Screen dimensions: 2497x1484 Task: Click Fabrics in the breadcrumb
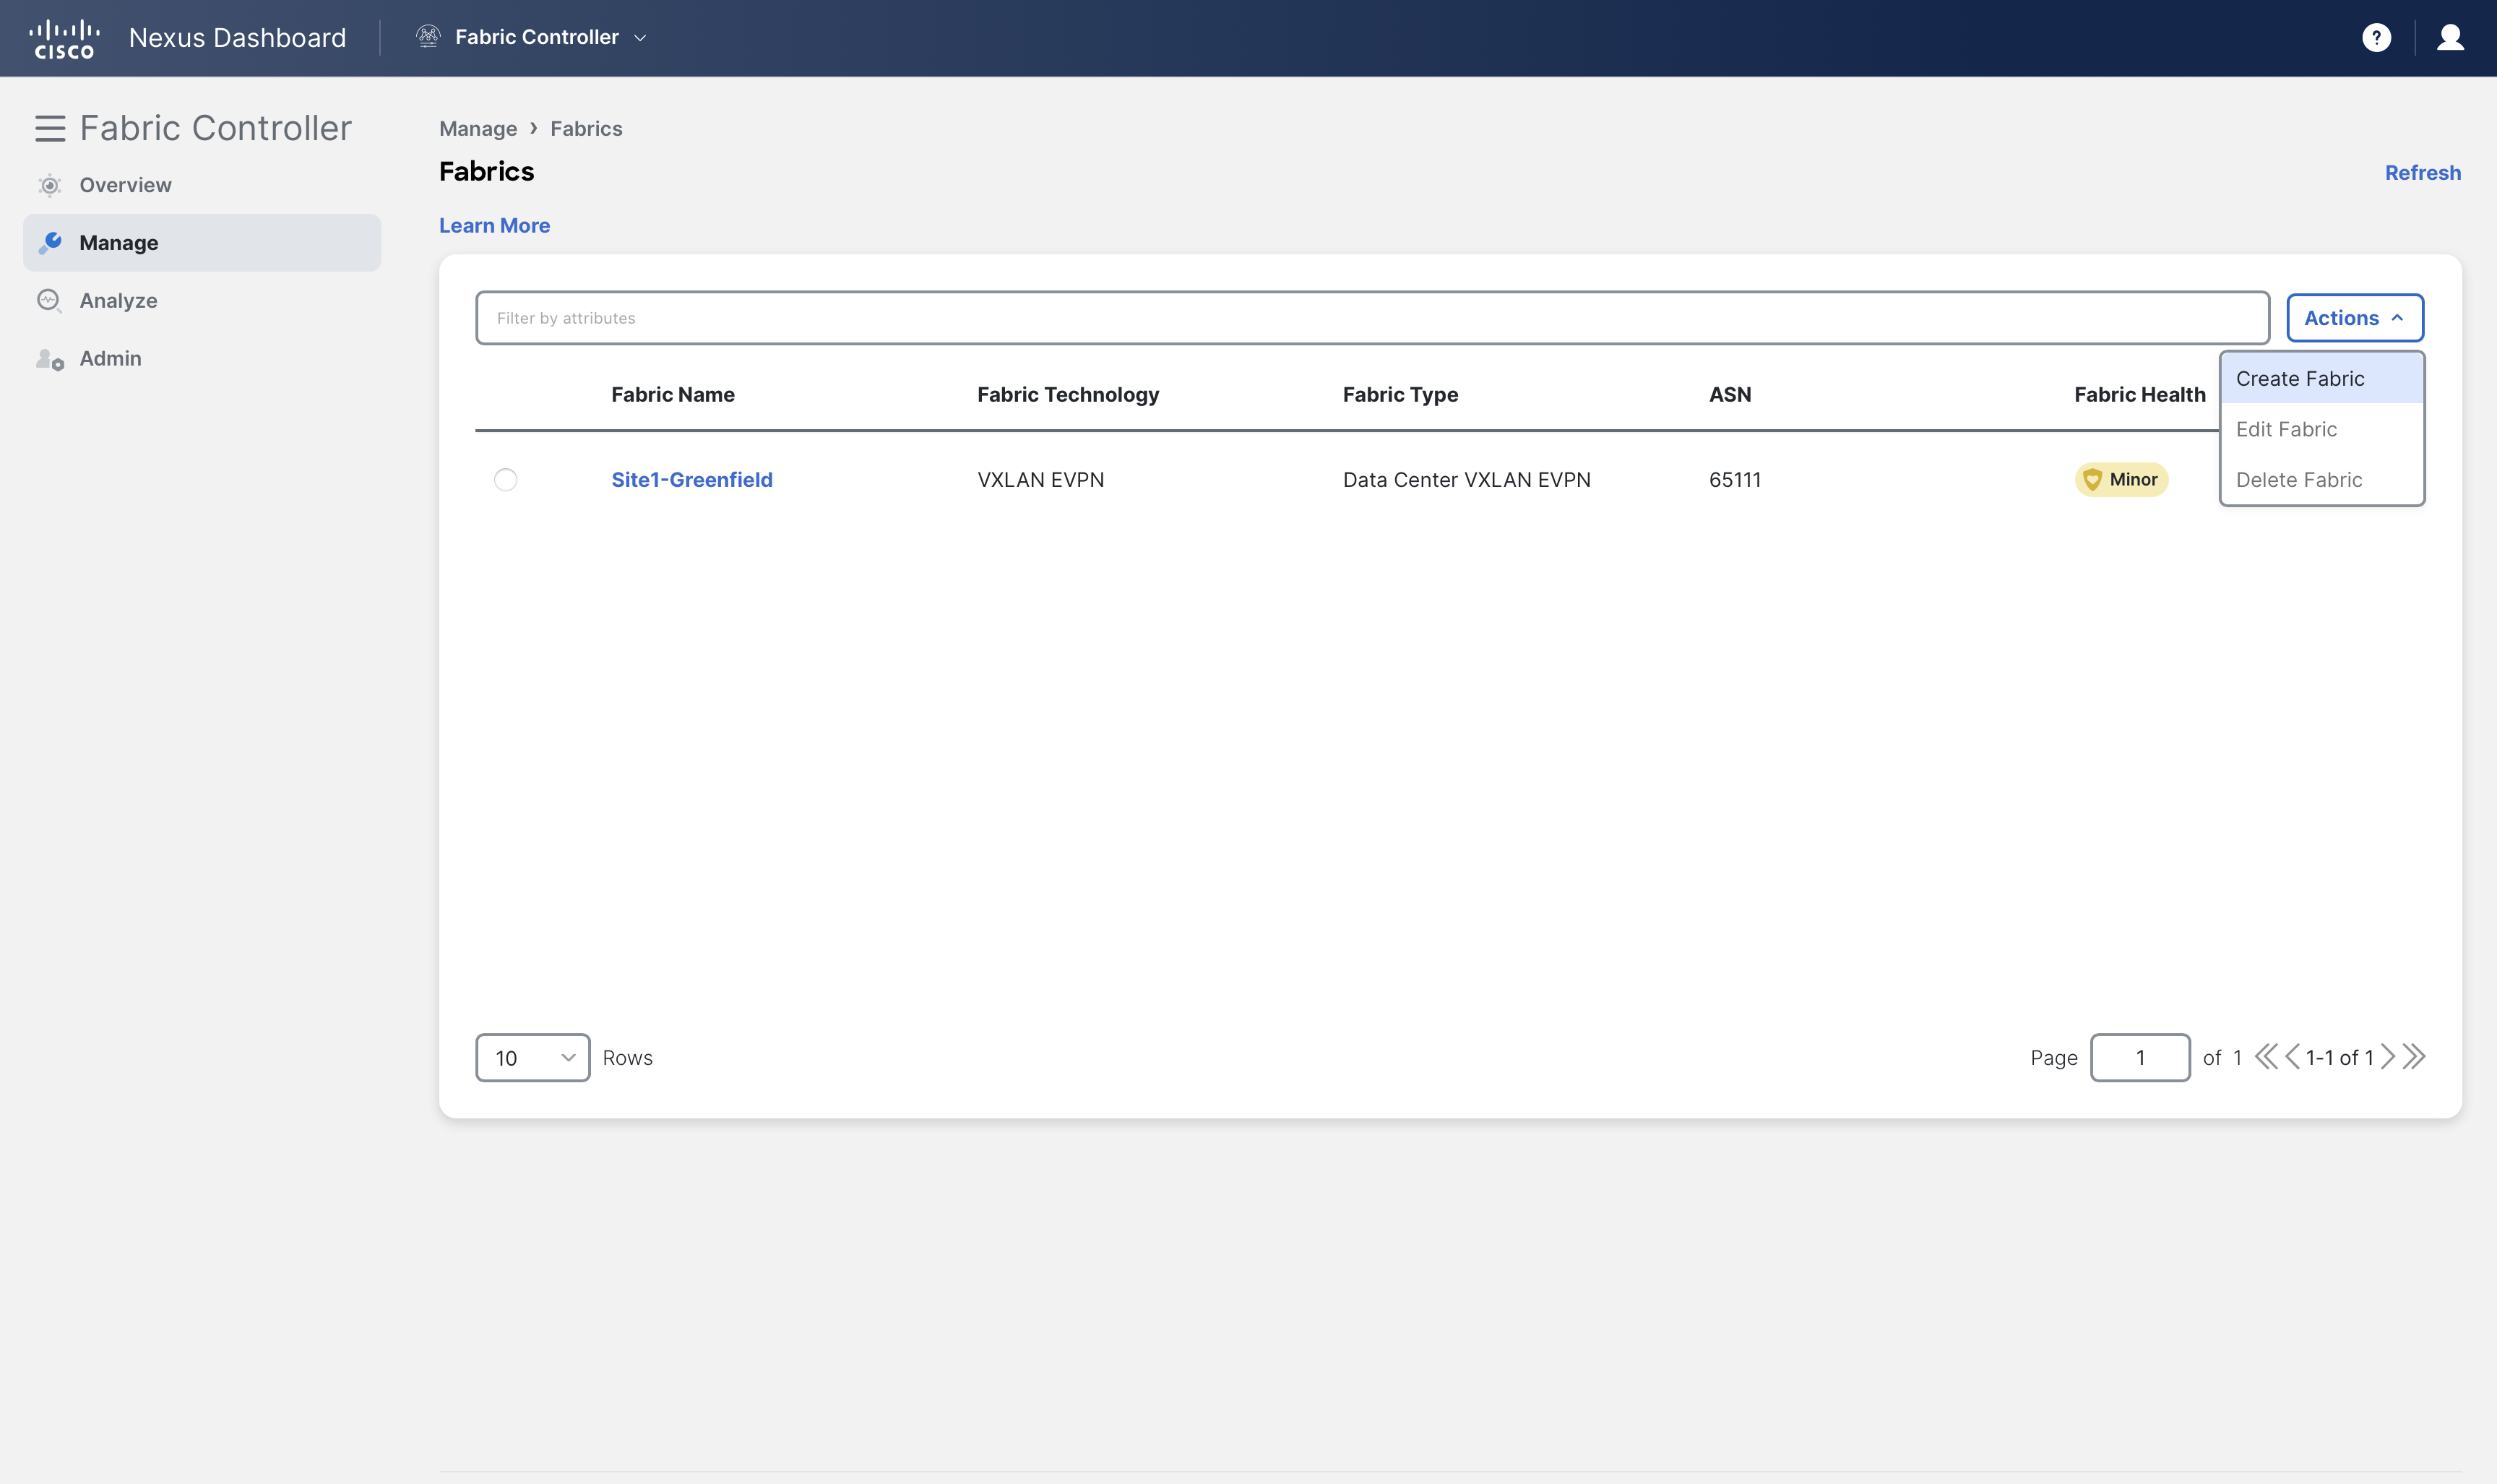586,129
